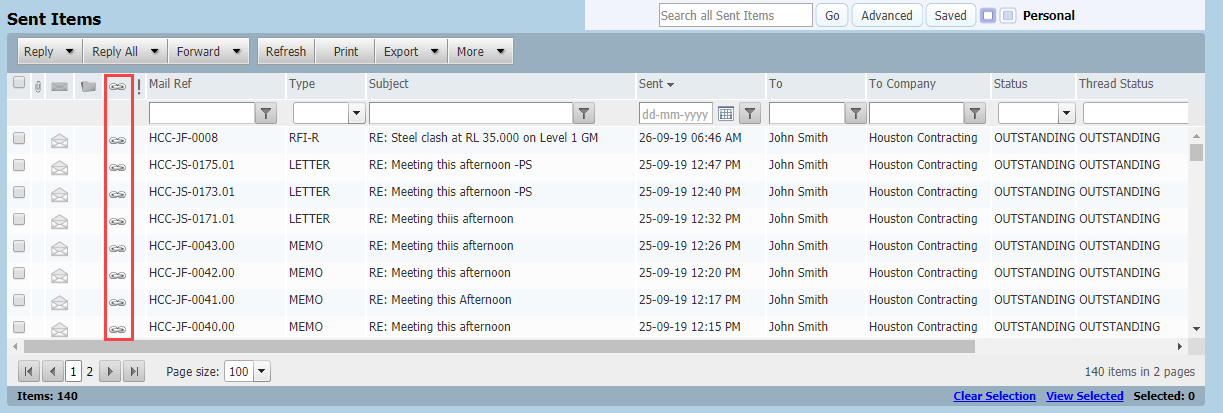Go to next page using arrow

(x=111, y=371)
